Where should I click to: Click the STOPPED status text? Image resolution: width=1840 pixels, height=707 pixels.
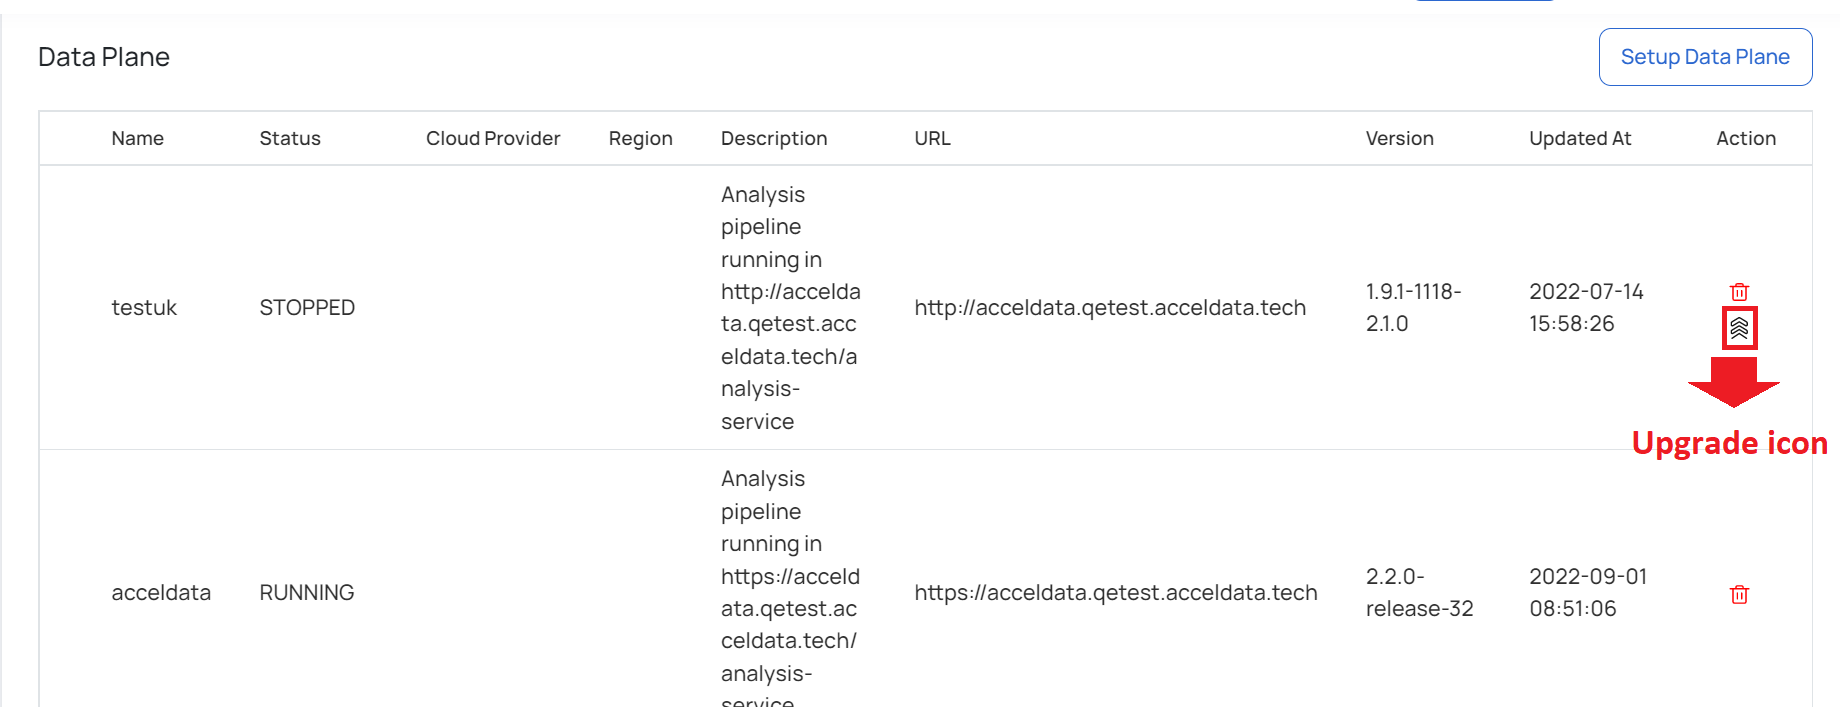click(307, 308)
